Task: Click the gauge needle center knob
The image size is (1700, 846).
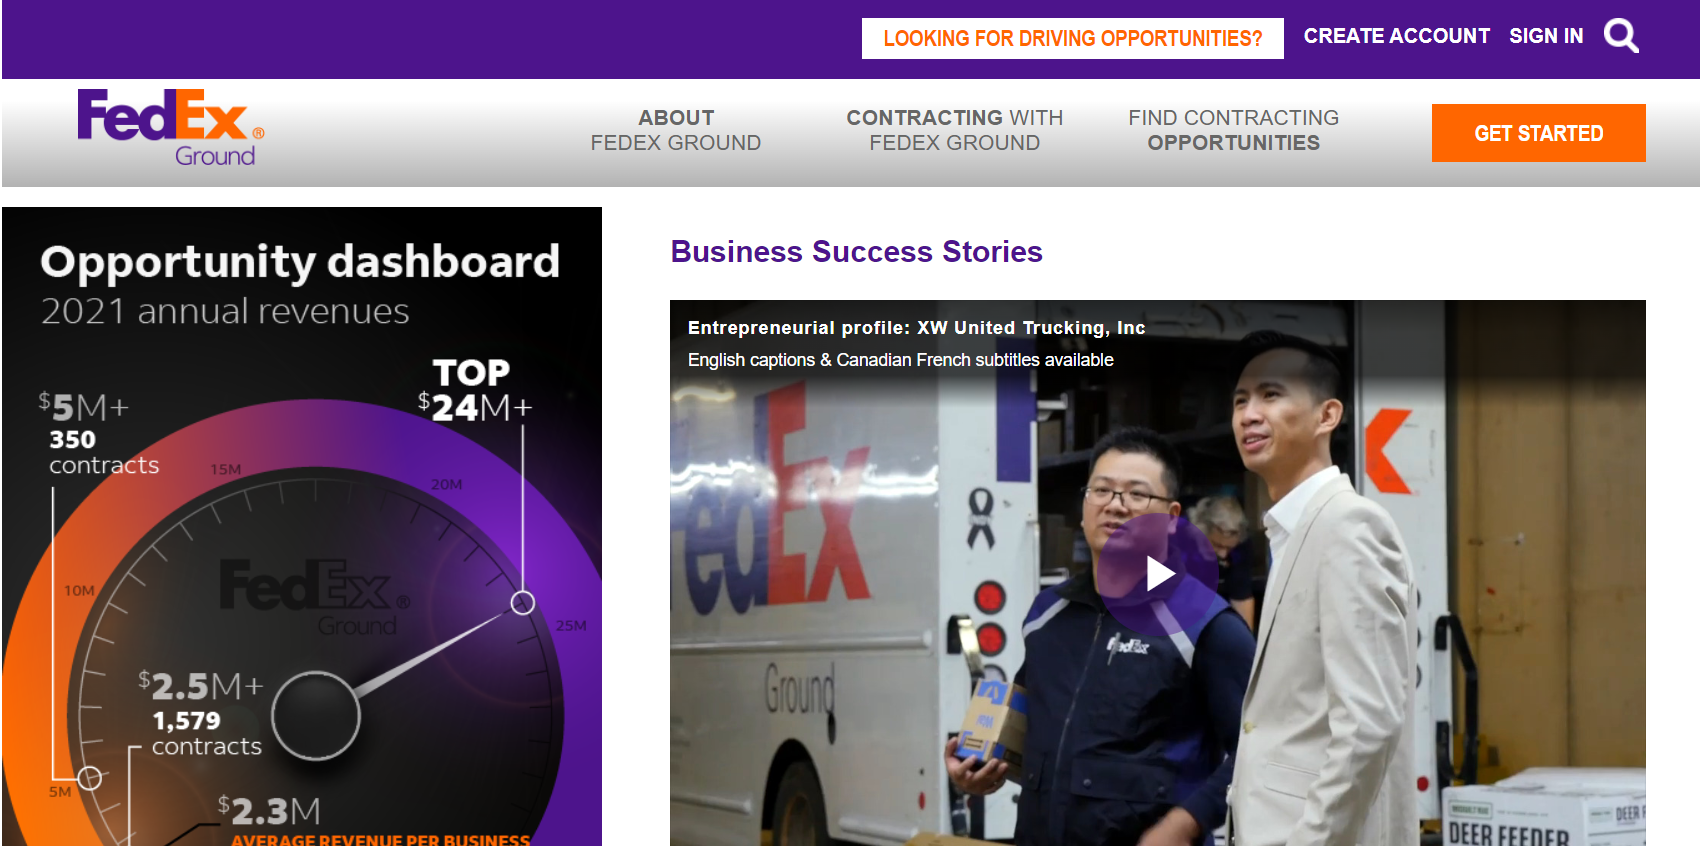Action: [x=316, y=716]
